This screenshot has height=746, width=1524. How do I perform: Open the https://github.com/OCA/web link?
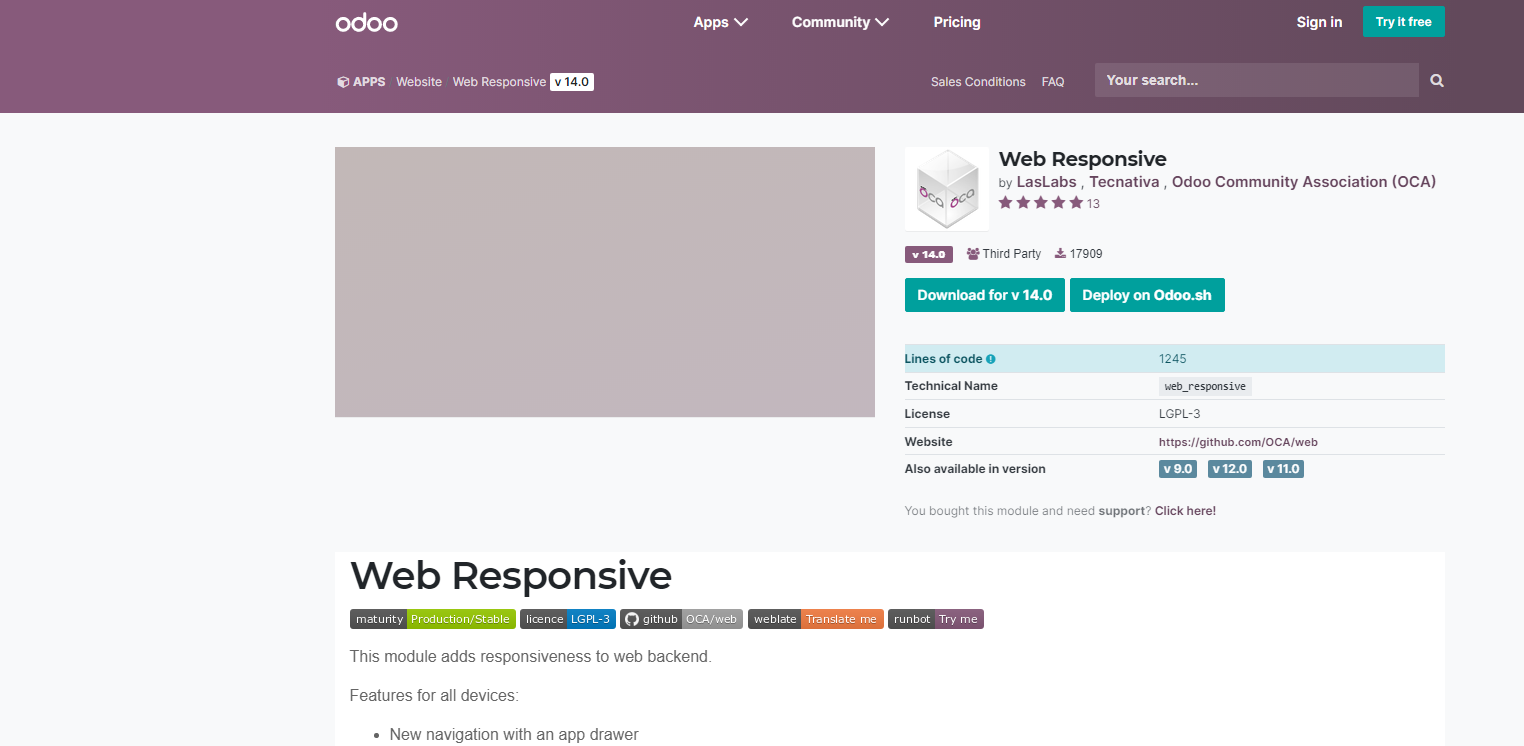point(1238,442)
